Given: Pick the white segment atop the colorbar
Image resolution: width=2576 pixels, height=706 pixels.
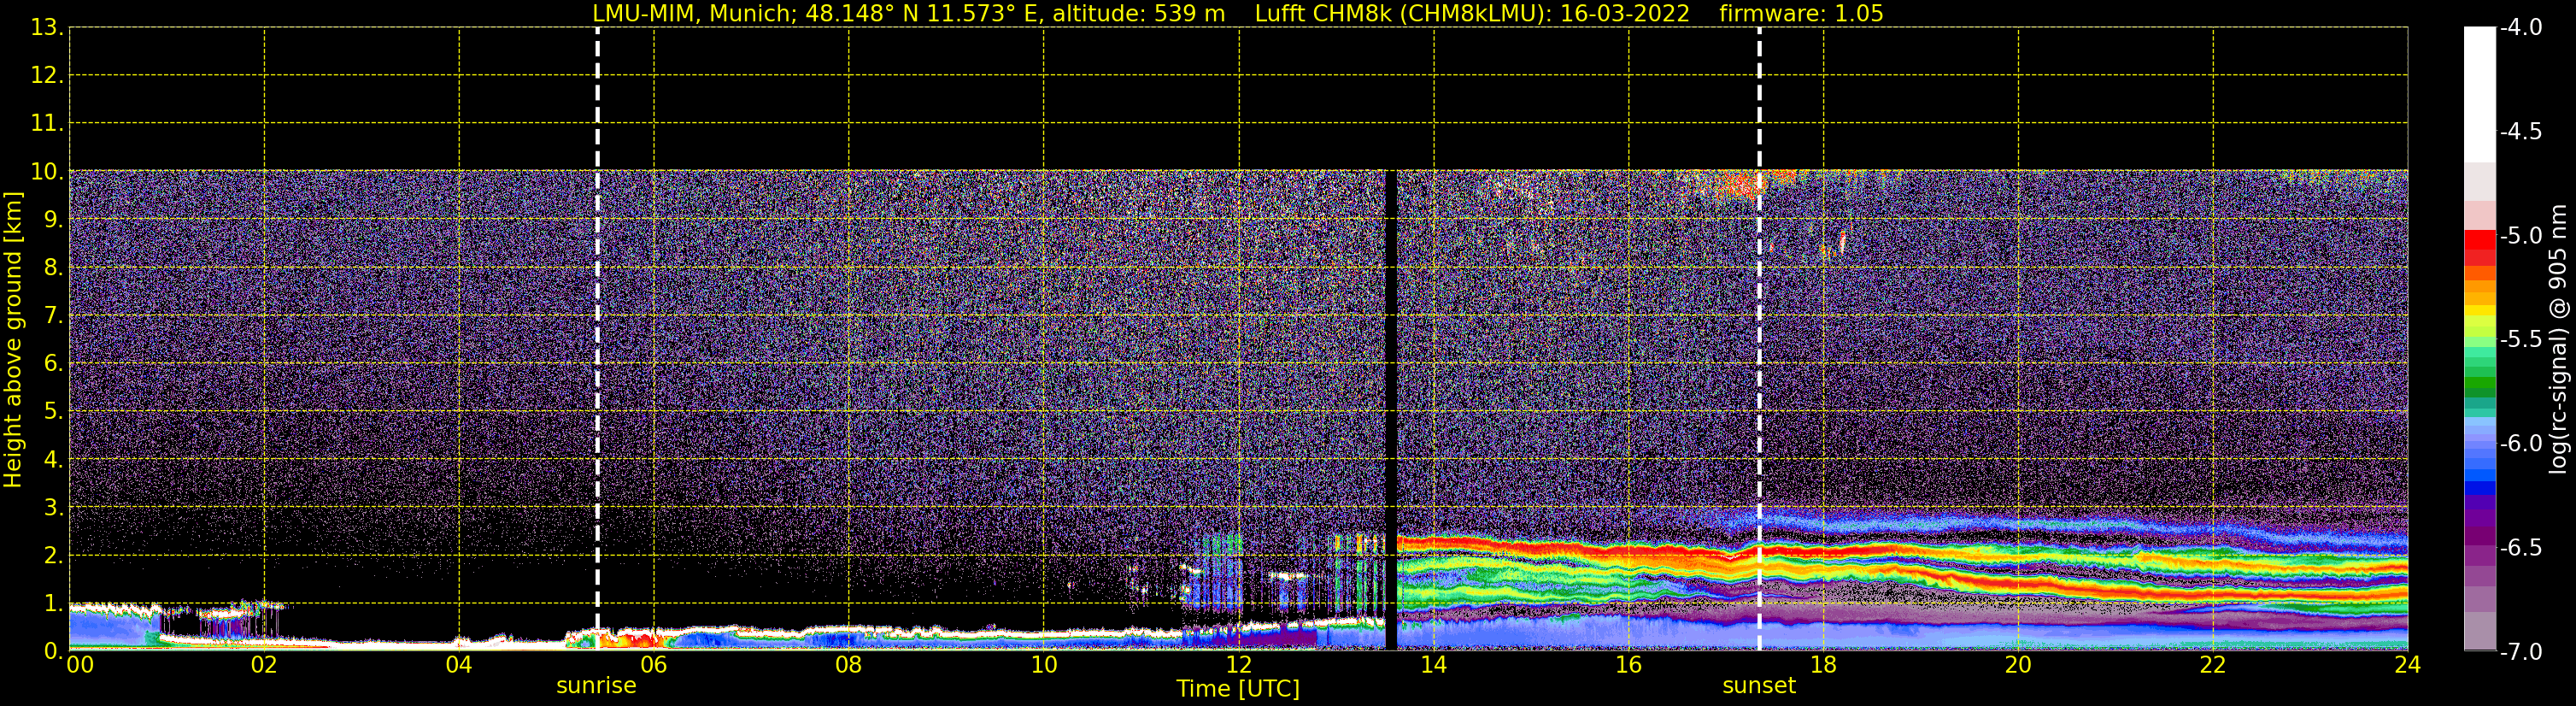Looking at the screenshot, I should (2479, 95).
